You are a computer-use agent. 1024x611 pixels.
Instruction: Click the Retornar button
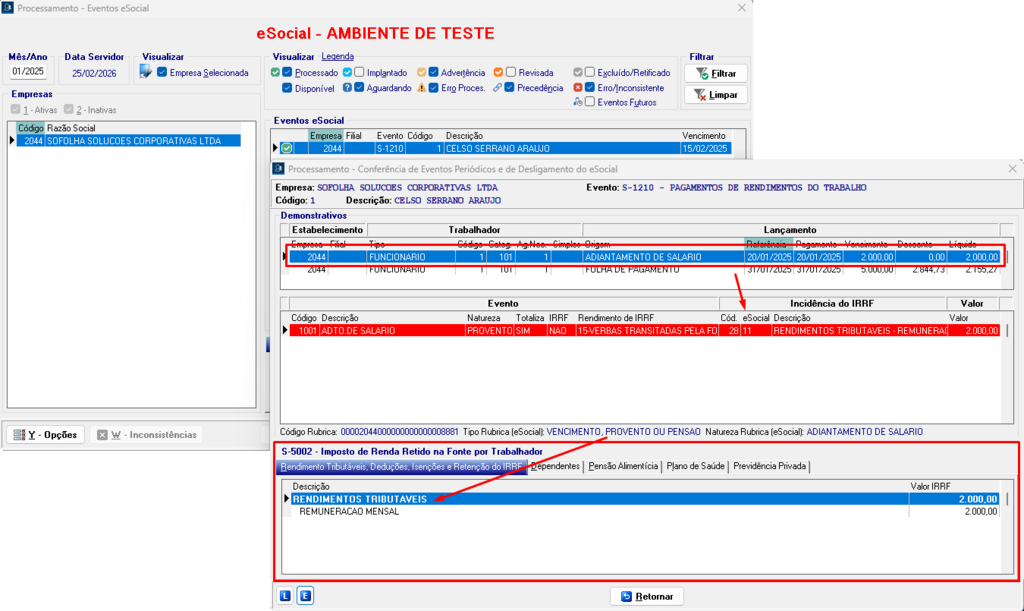coord(647,596)
